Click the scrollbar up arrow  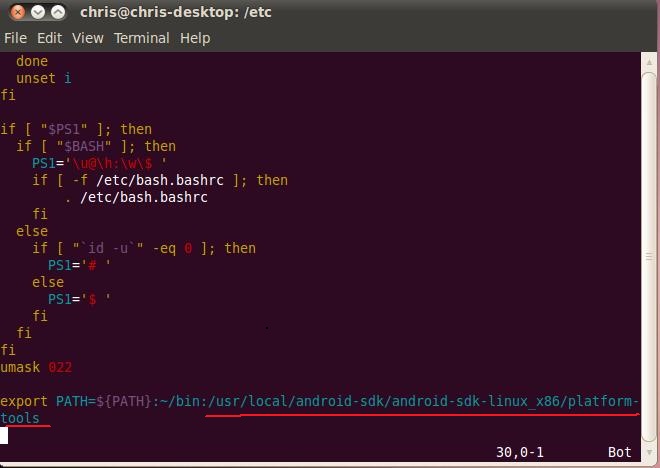pyautogui.click(x=649, y=62)
